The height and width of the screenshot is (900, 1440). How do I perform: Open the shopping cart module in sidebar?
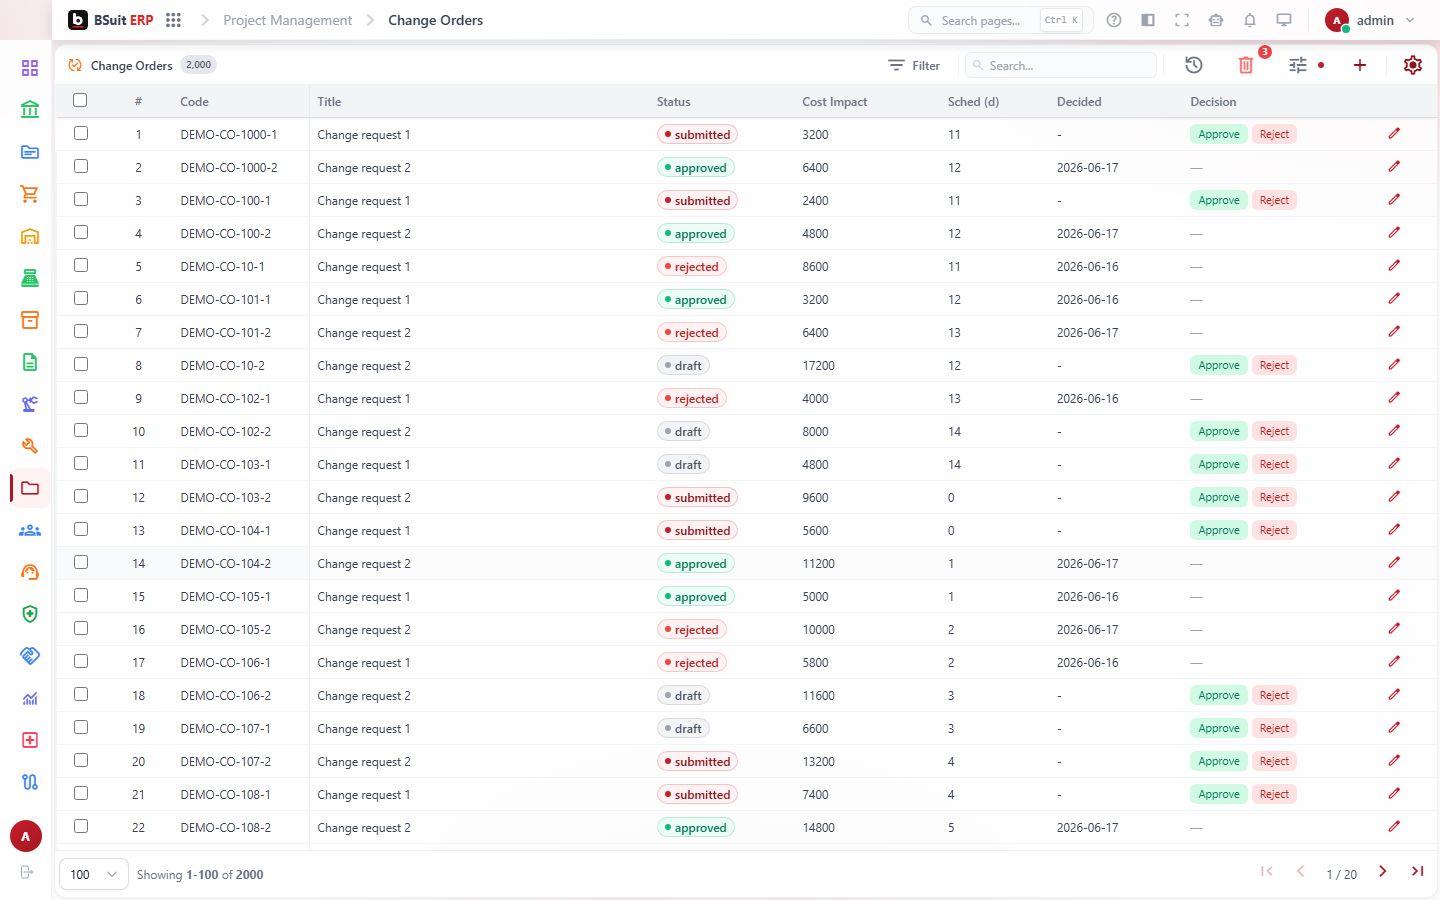tap(30, 194)
